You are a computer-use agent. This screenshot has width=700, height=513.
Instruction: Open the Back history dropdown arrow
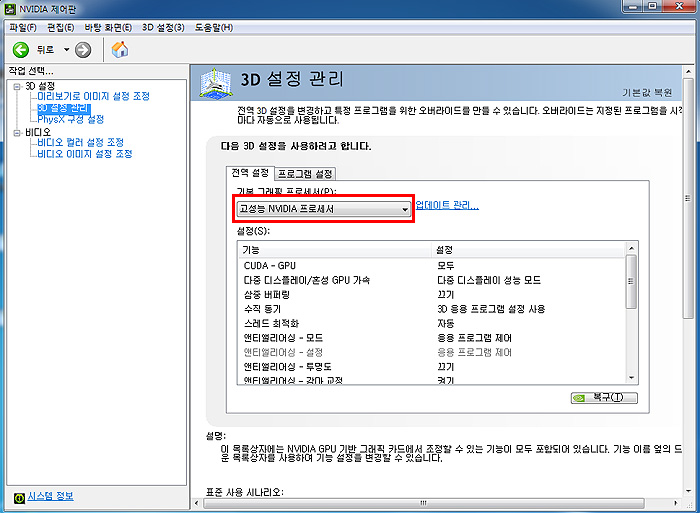(x=67, y=50)
